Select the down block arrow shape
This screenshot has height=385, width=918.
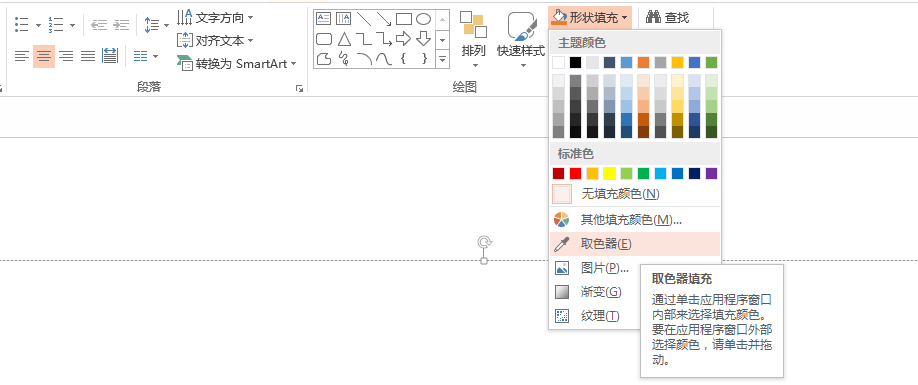pos(424,39)
